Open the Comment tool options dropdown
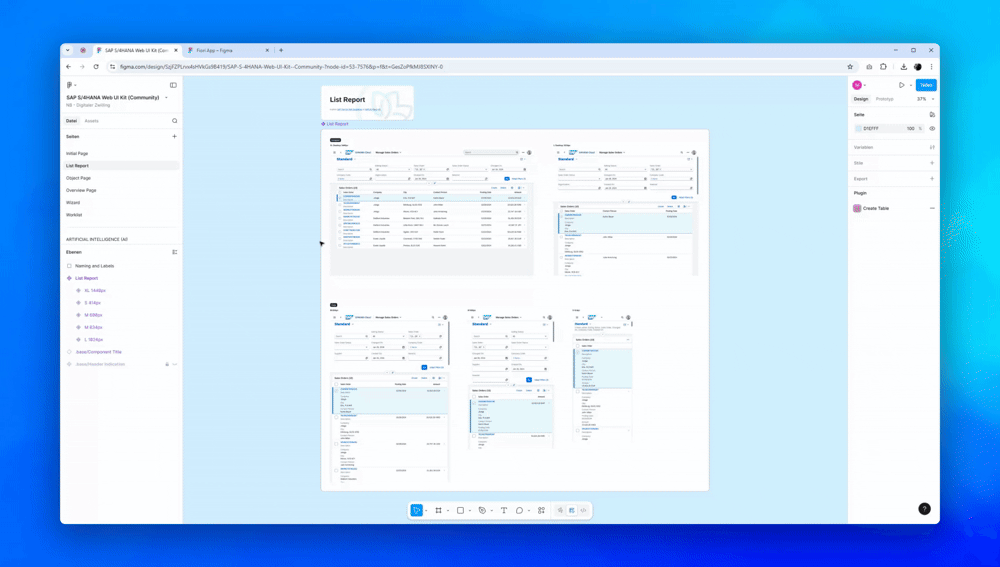The image size is (1000, 567). pos(529,511)
